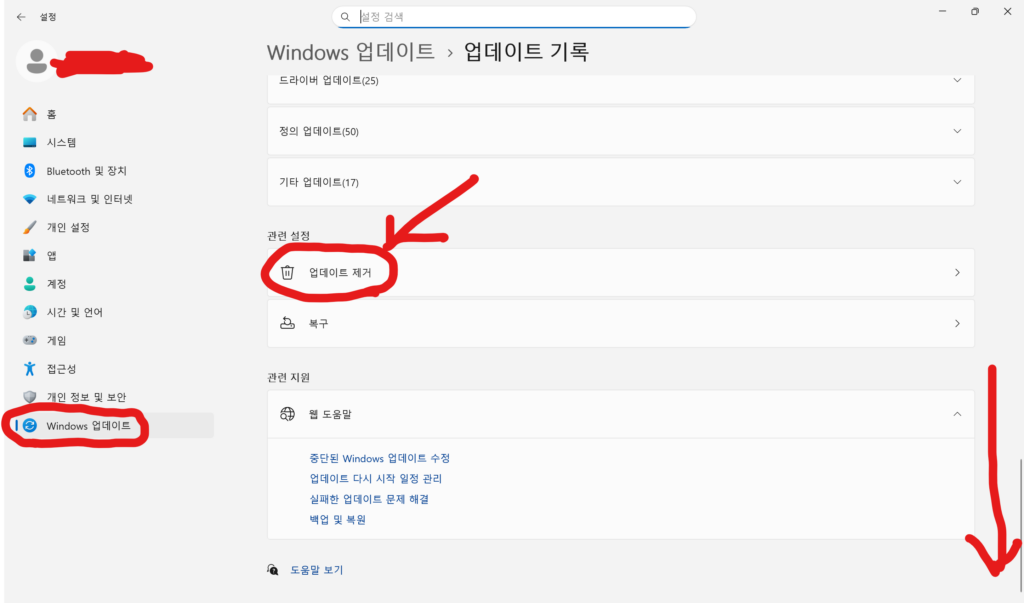Image resolution: width=1024 pixels, height=603 pixels.
Task: Click the back arrow in Settings title bar
Action: [x=21, y=17]
